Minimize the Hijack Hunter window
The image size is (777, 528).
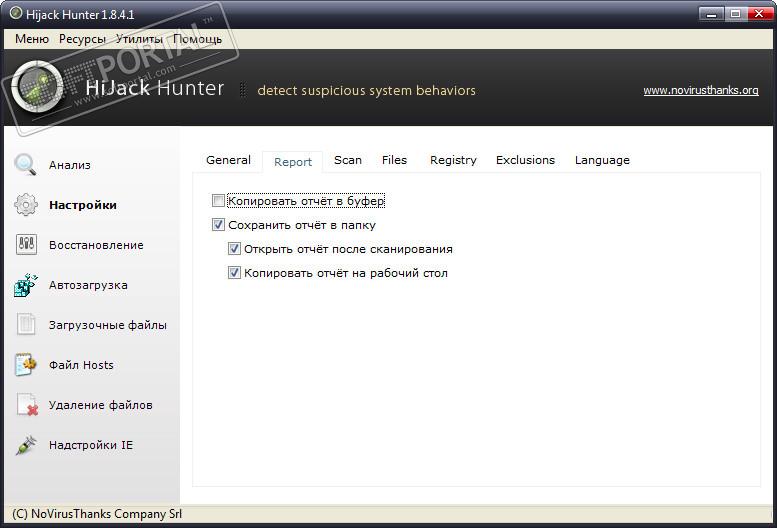click(711, 14)
